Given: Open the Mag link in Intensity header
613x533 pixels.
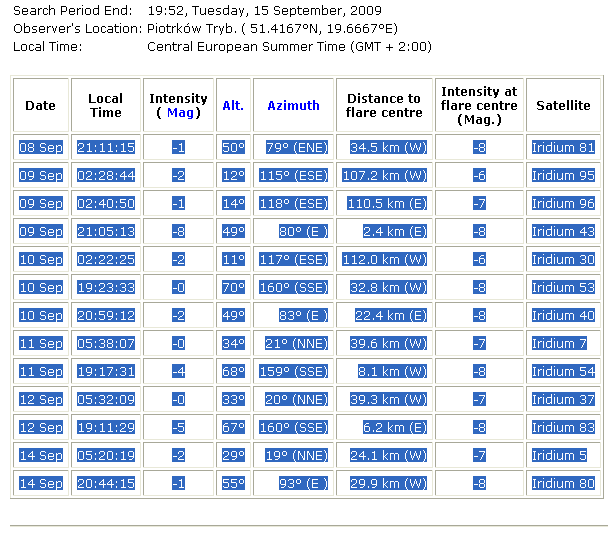Looking at the screenshot, I should pyautogui.click(x=180, y=113).
